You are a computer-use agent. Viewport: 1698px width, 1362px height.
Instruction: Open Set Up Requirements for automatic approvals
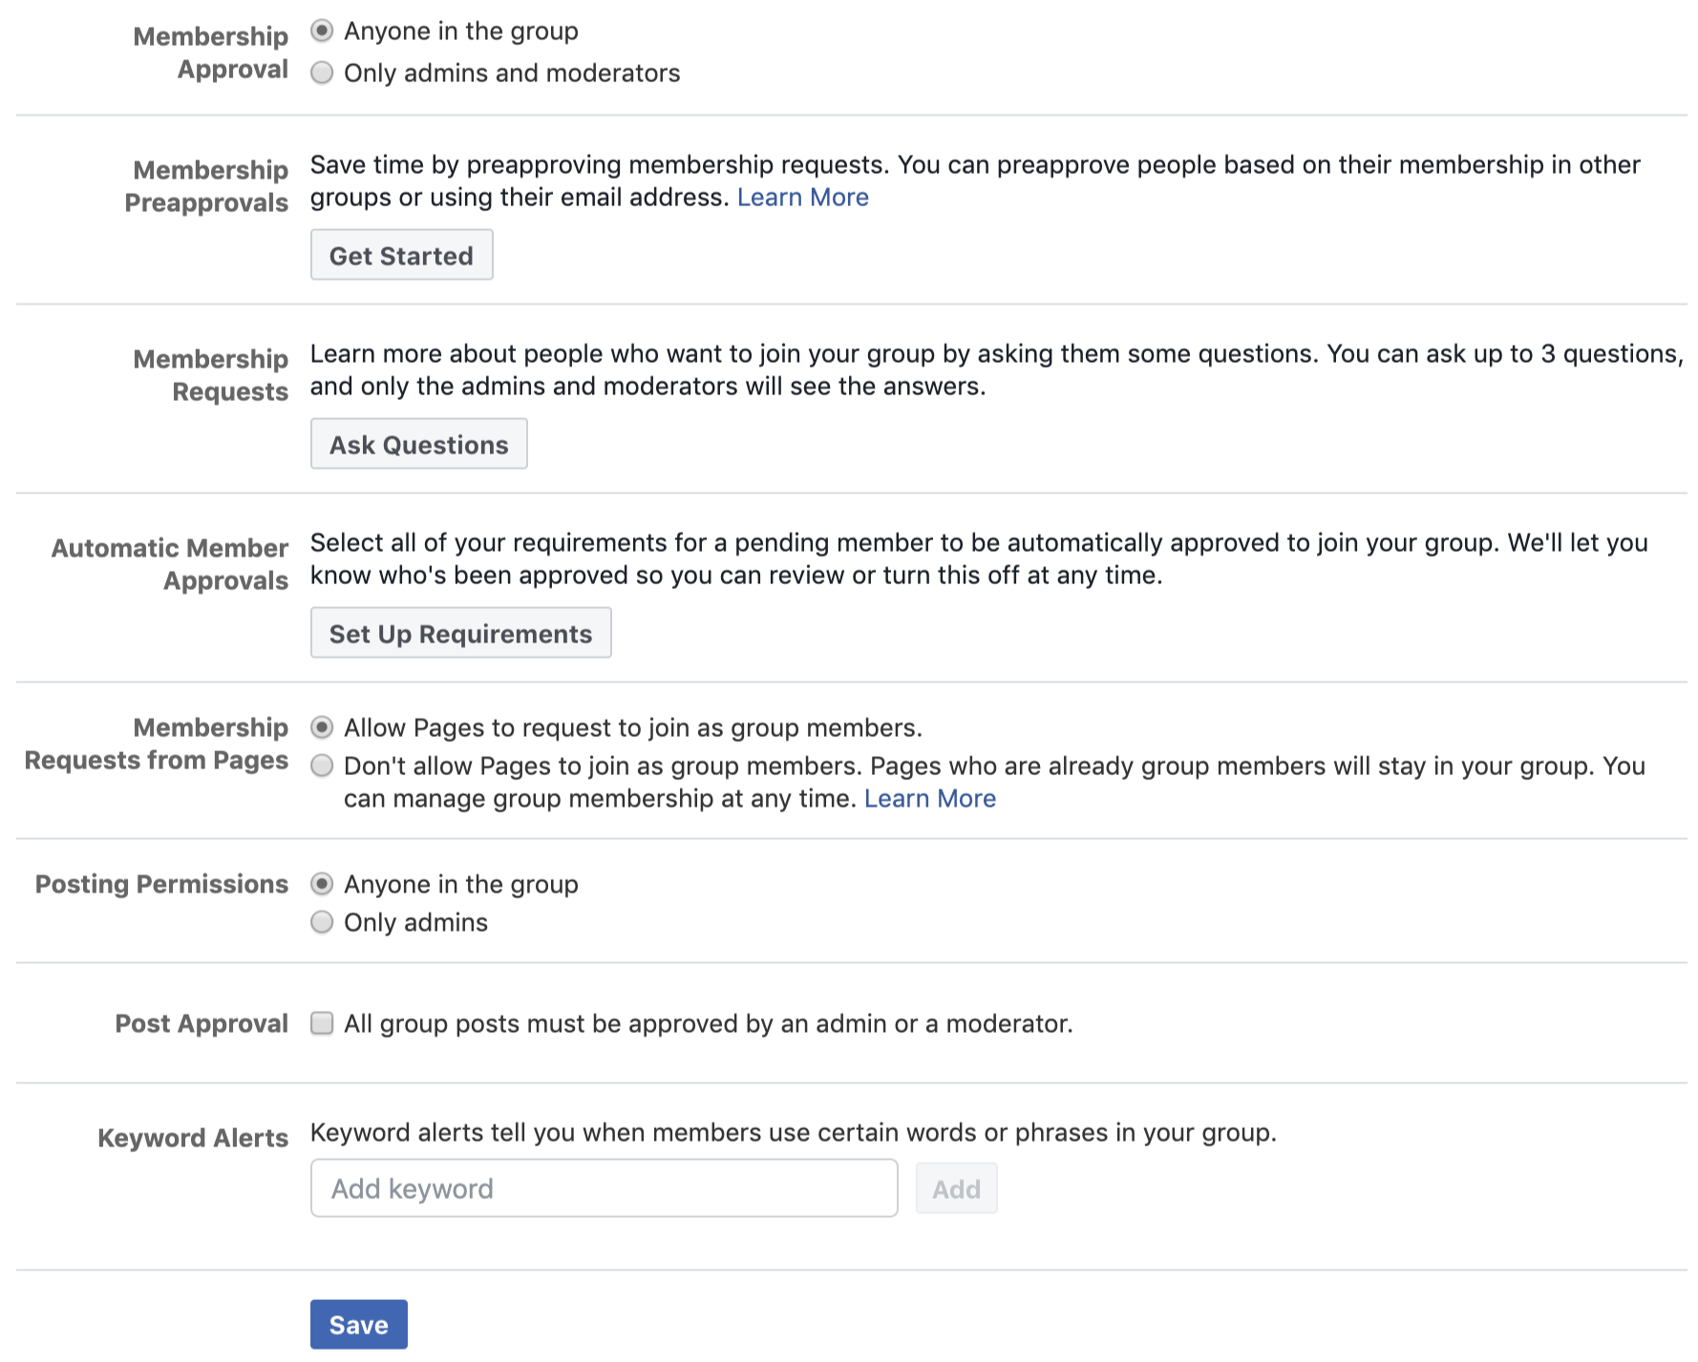point(461,632)
